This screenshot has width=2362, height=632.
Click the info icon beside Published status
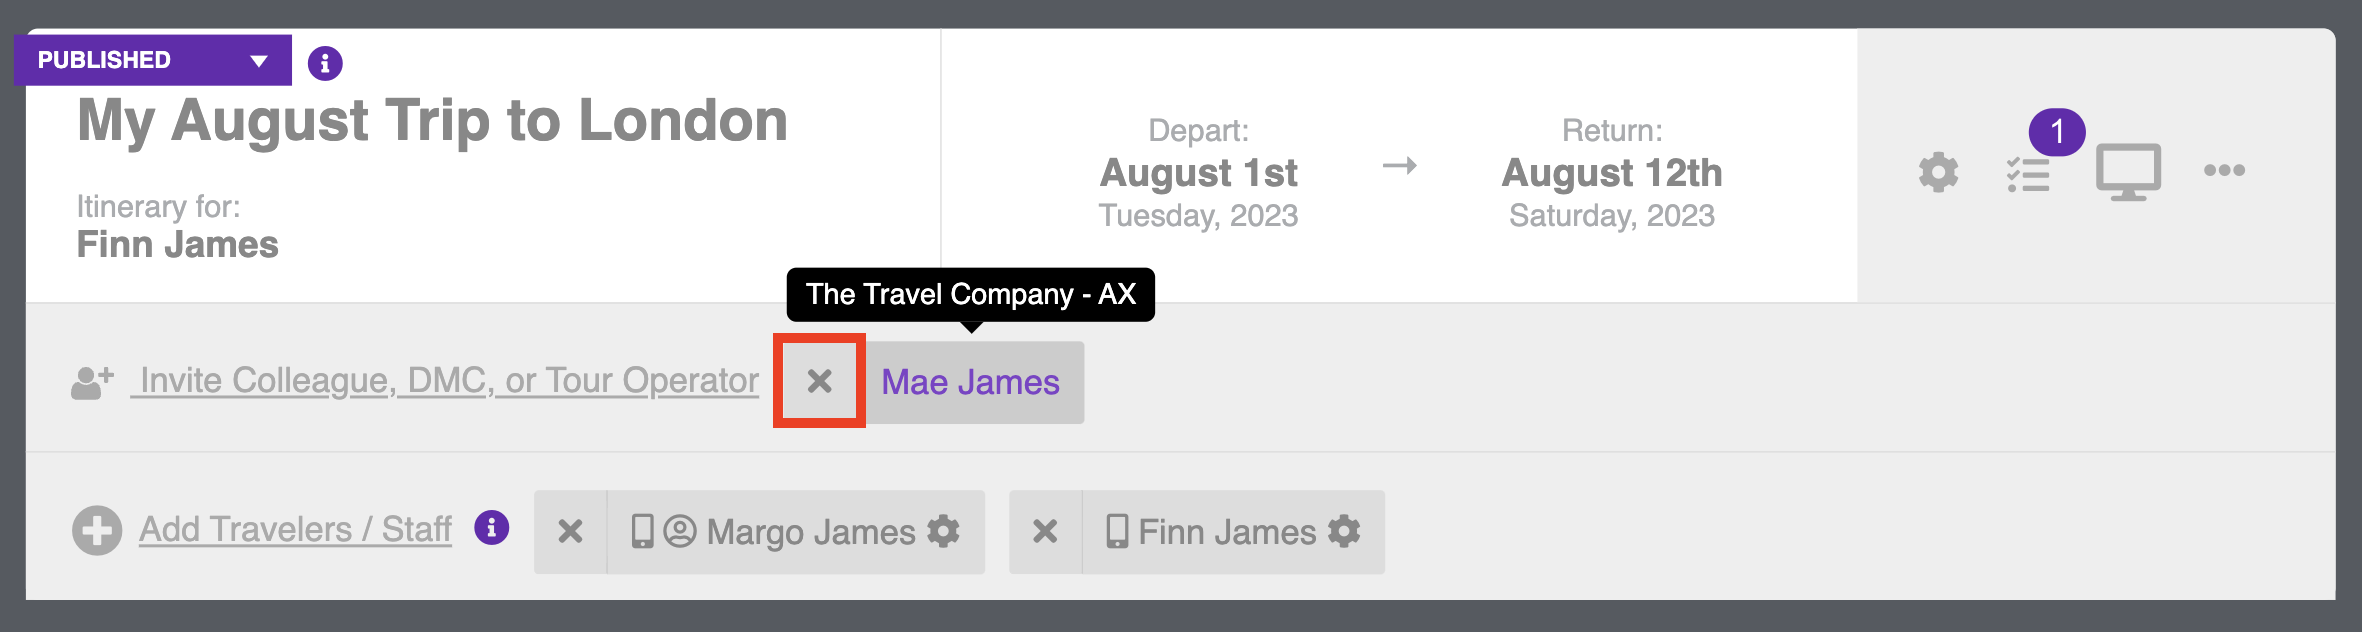point(325,63)
